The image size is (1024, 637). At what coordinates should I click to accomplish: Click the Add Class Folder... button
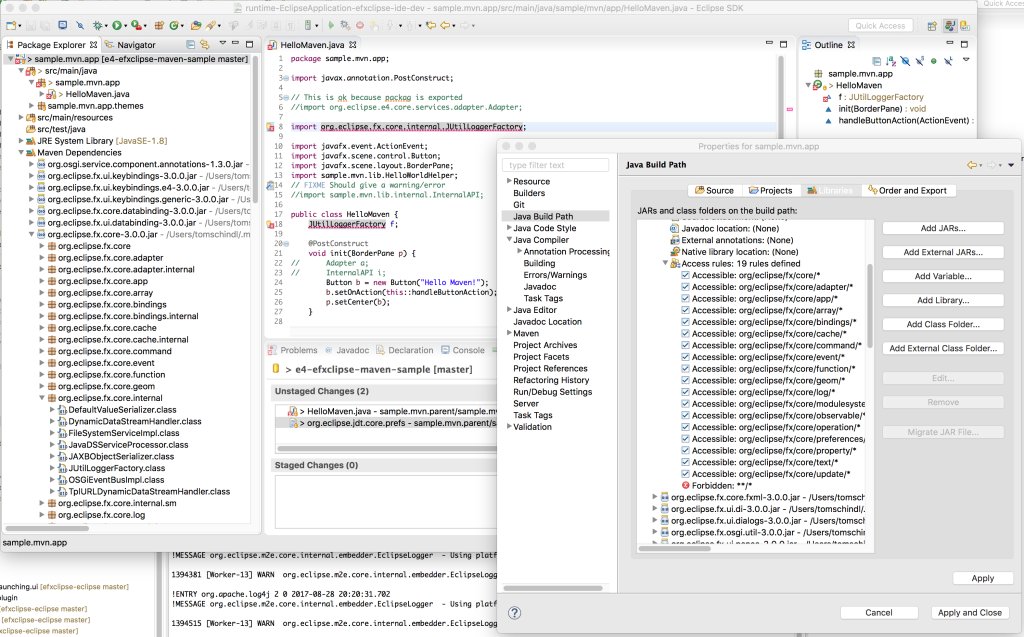pos(943,324)
